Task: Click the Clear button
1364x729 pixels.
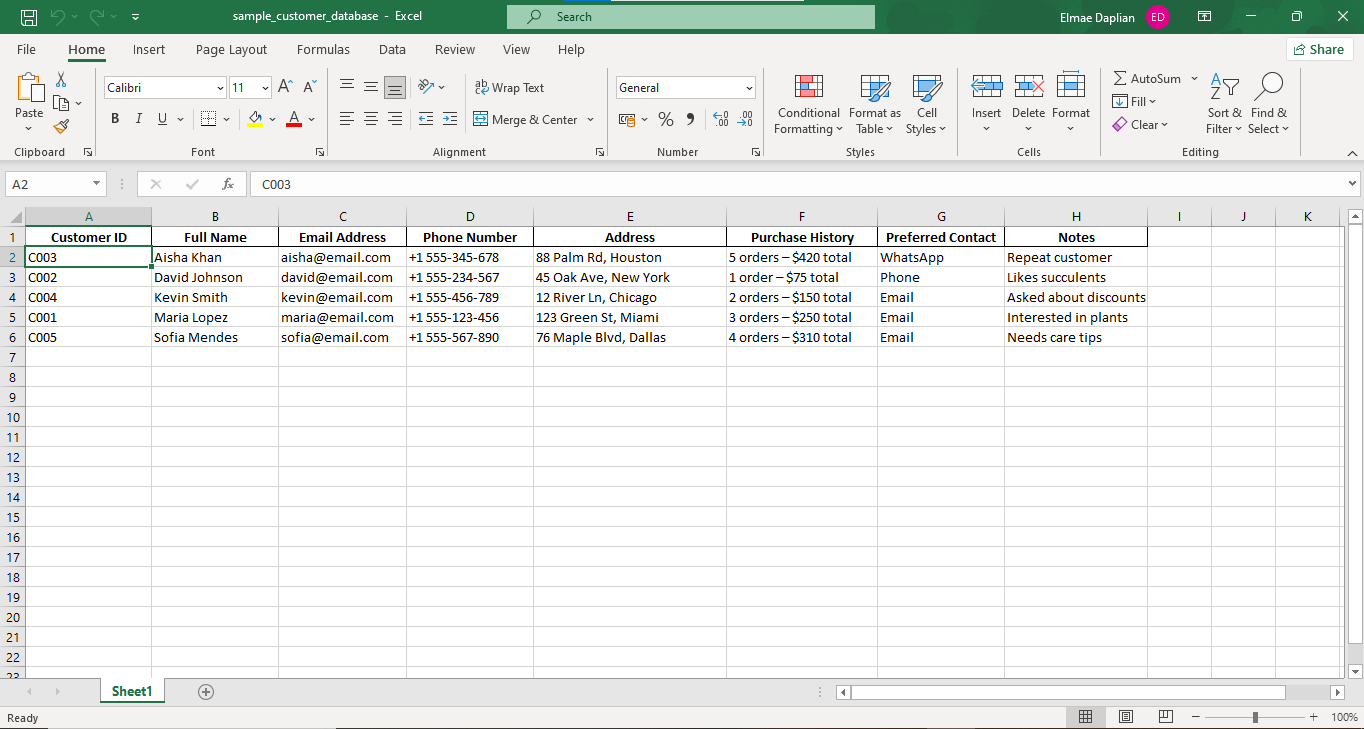Action: (1139, 124)
